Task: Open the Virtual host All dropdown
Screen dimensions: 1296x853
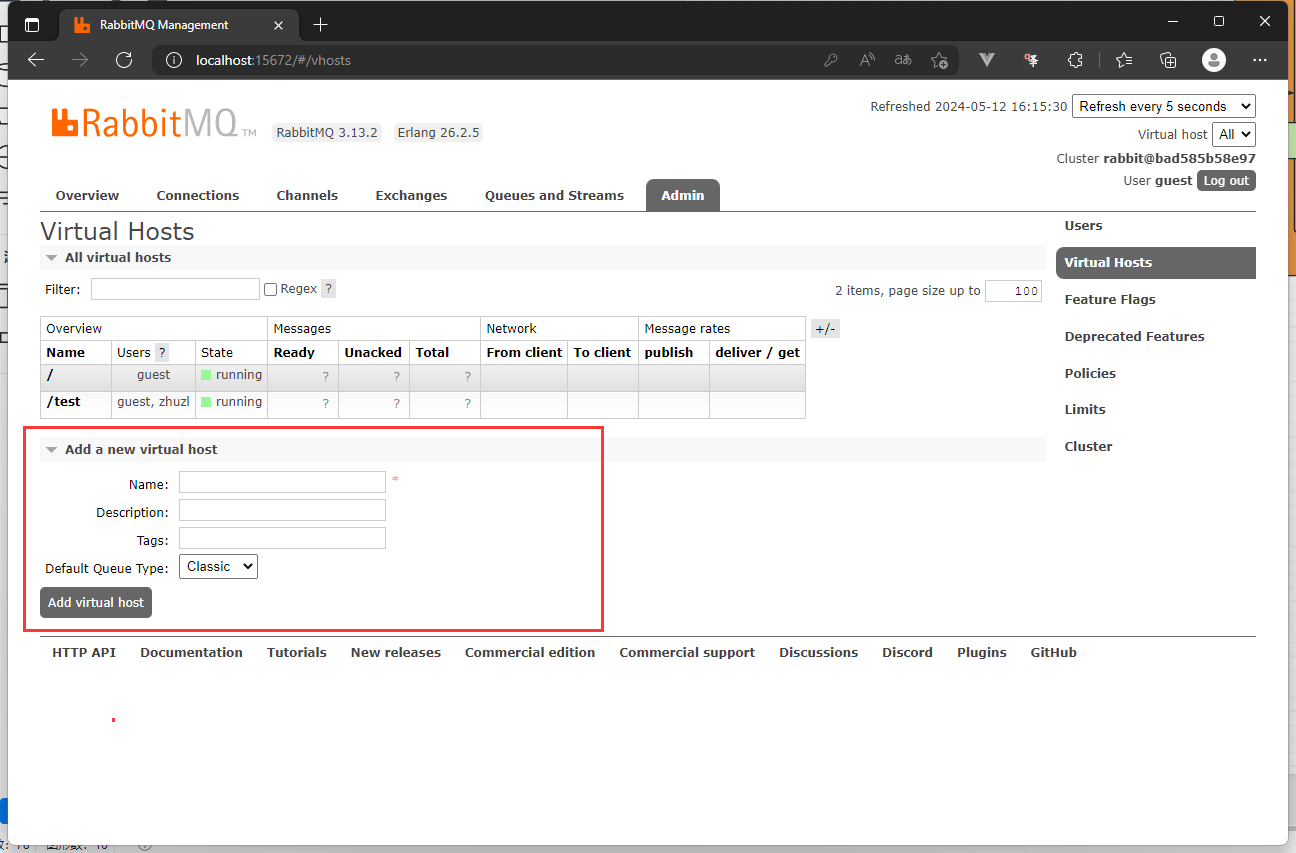Action: pyautogui.click(x=1234, y=134)
